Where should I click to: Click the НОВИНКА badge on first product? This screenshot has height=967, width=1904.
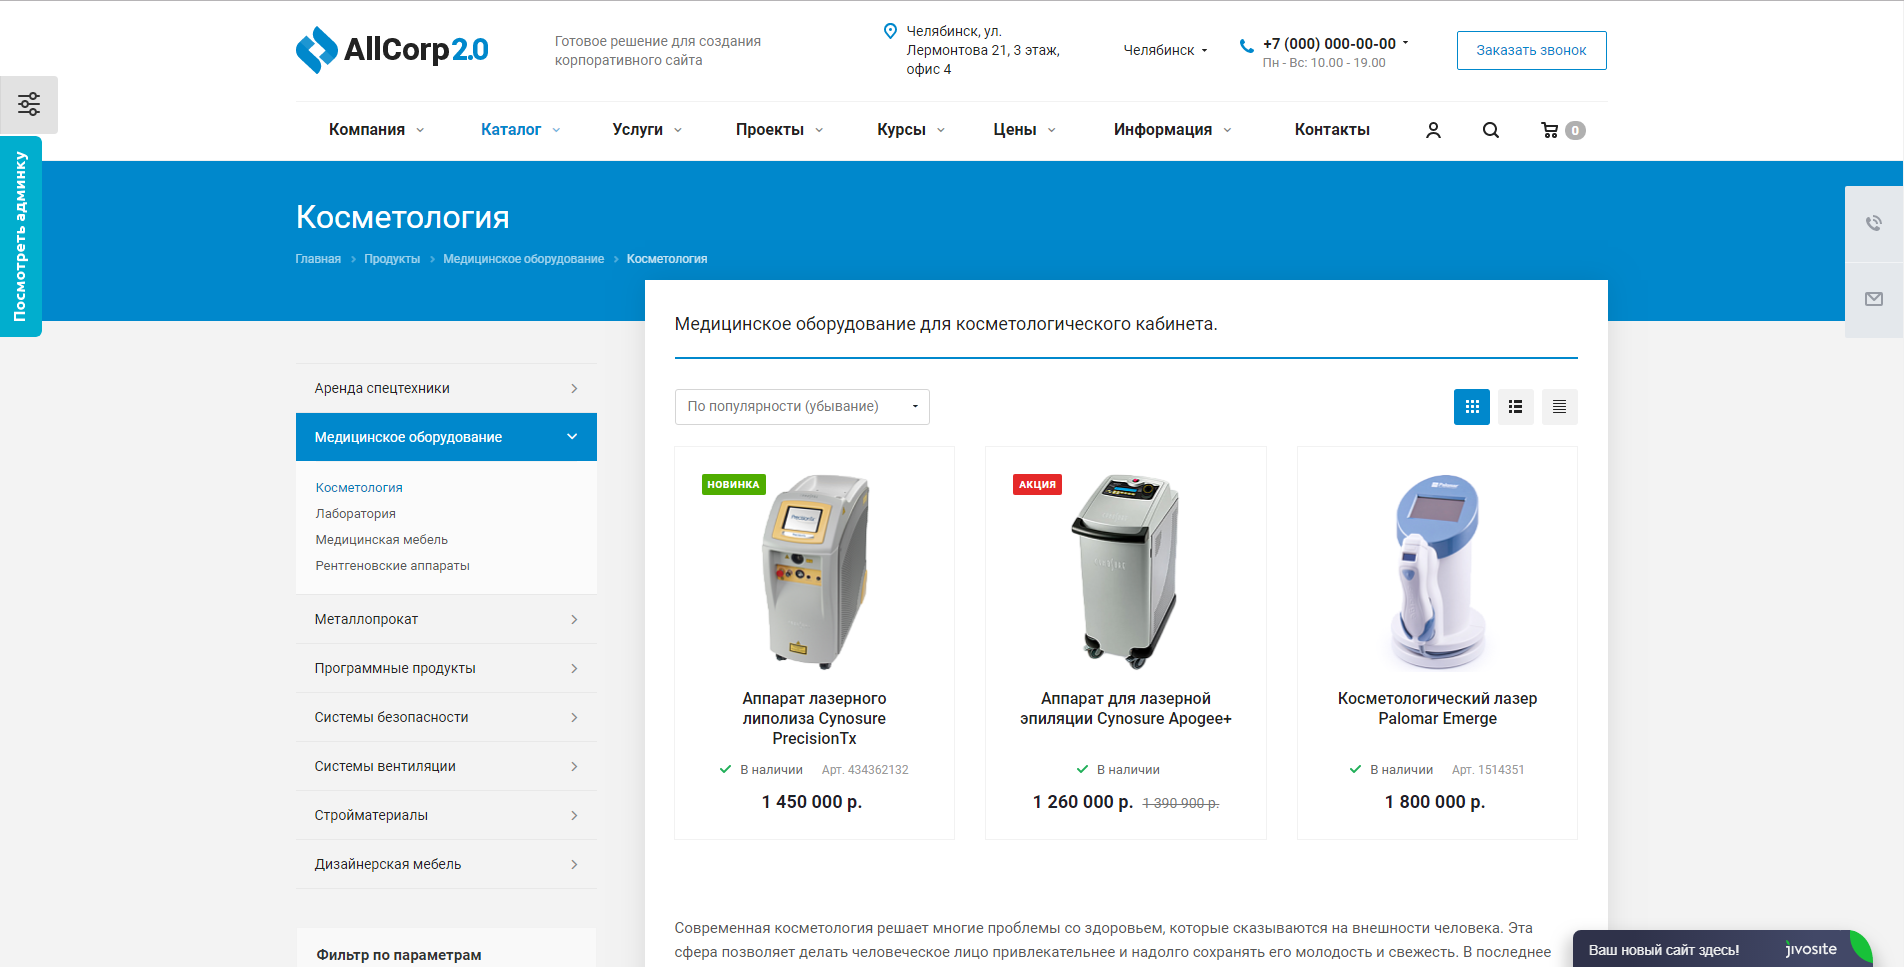pos(733,484)
